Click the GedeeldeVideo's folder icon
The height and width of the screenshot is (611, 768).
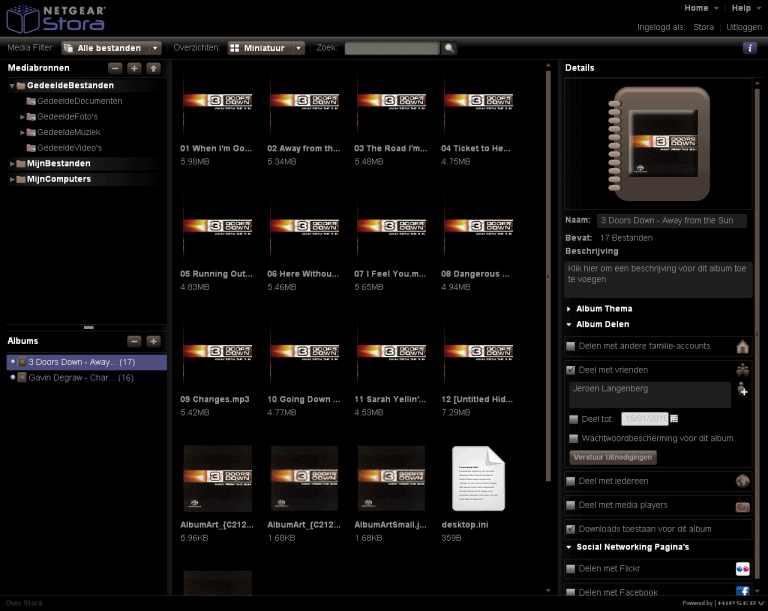pos(31,148)
